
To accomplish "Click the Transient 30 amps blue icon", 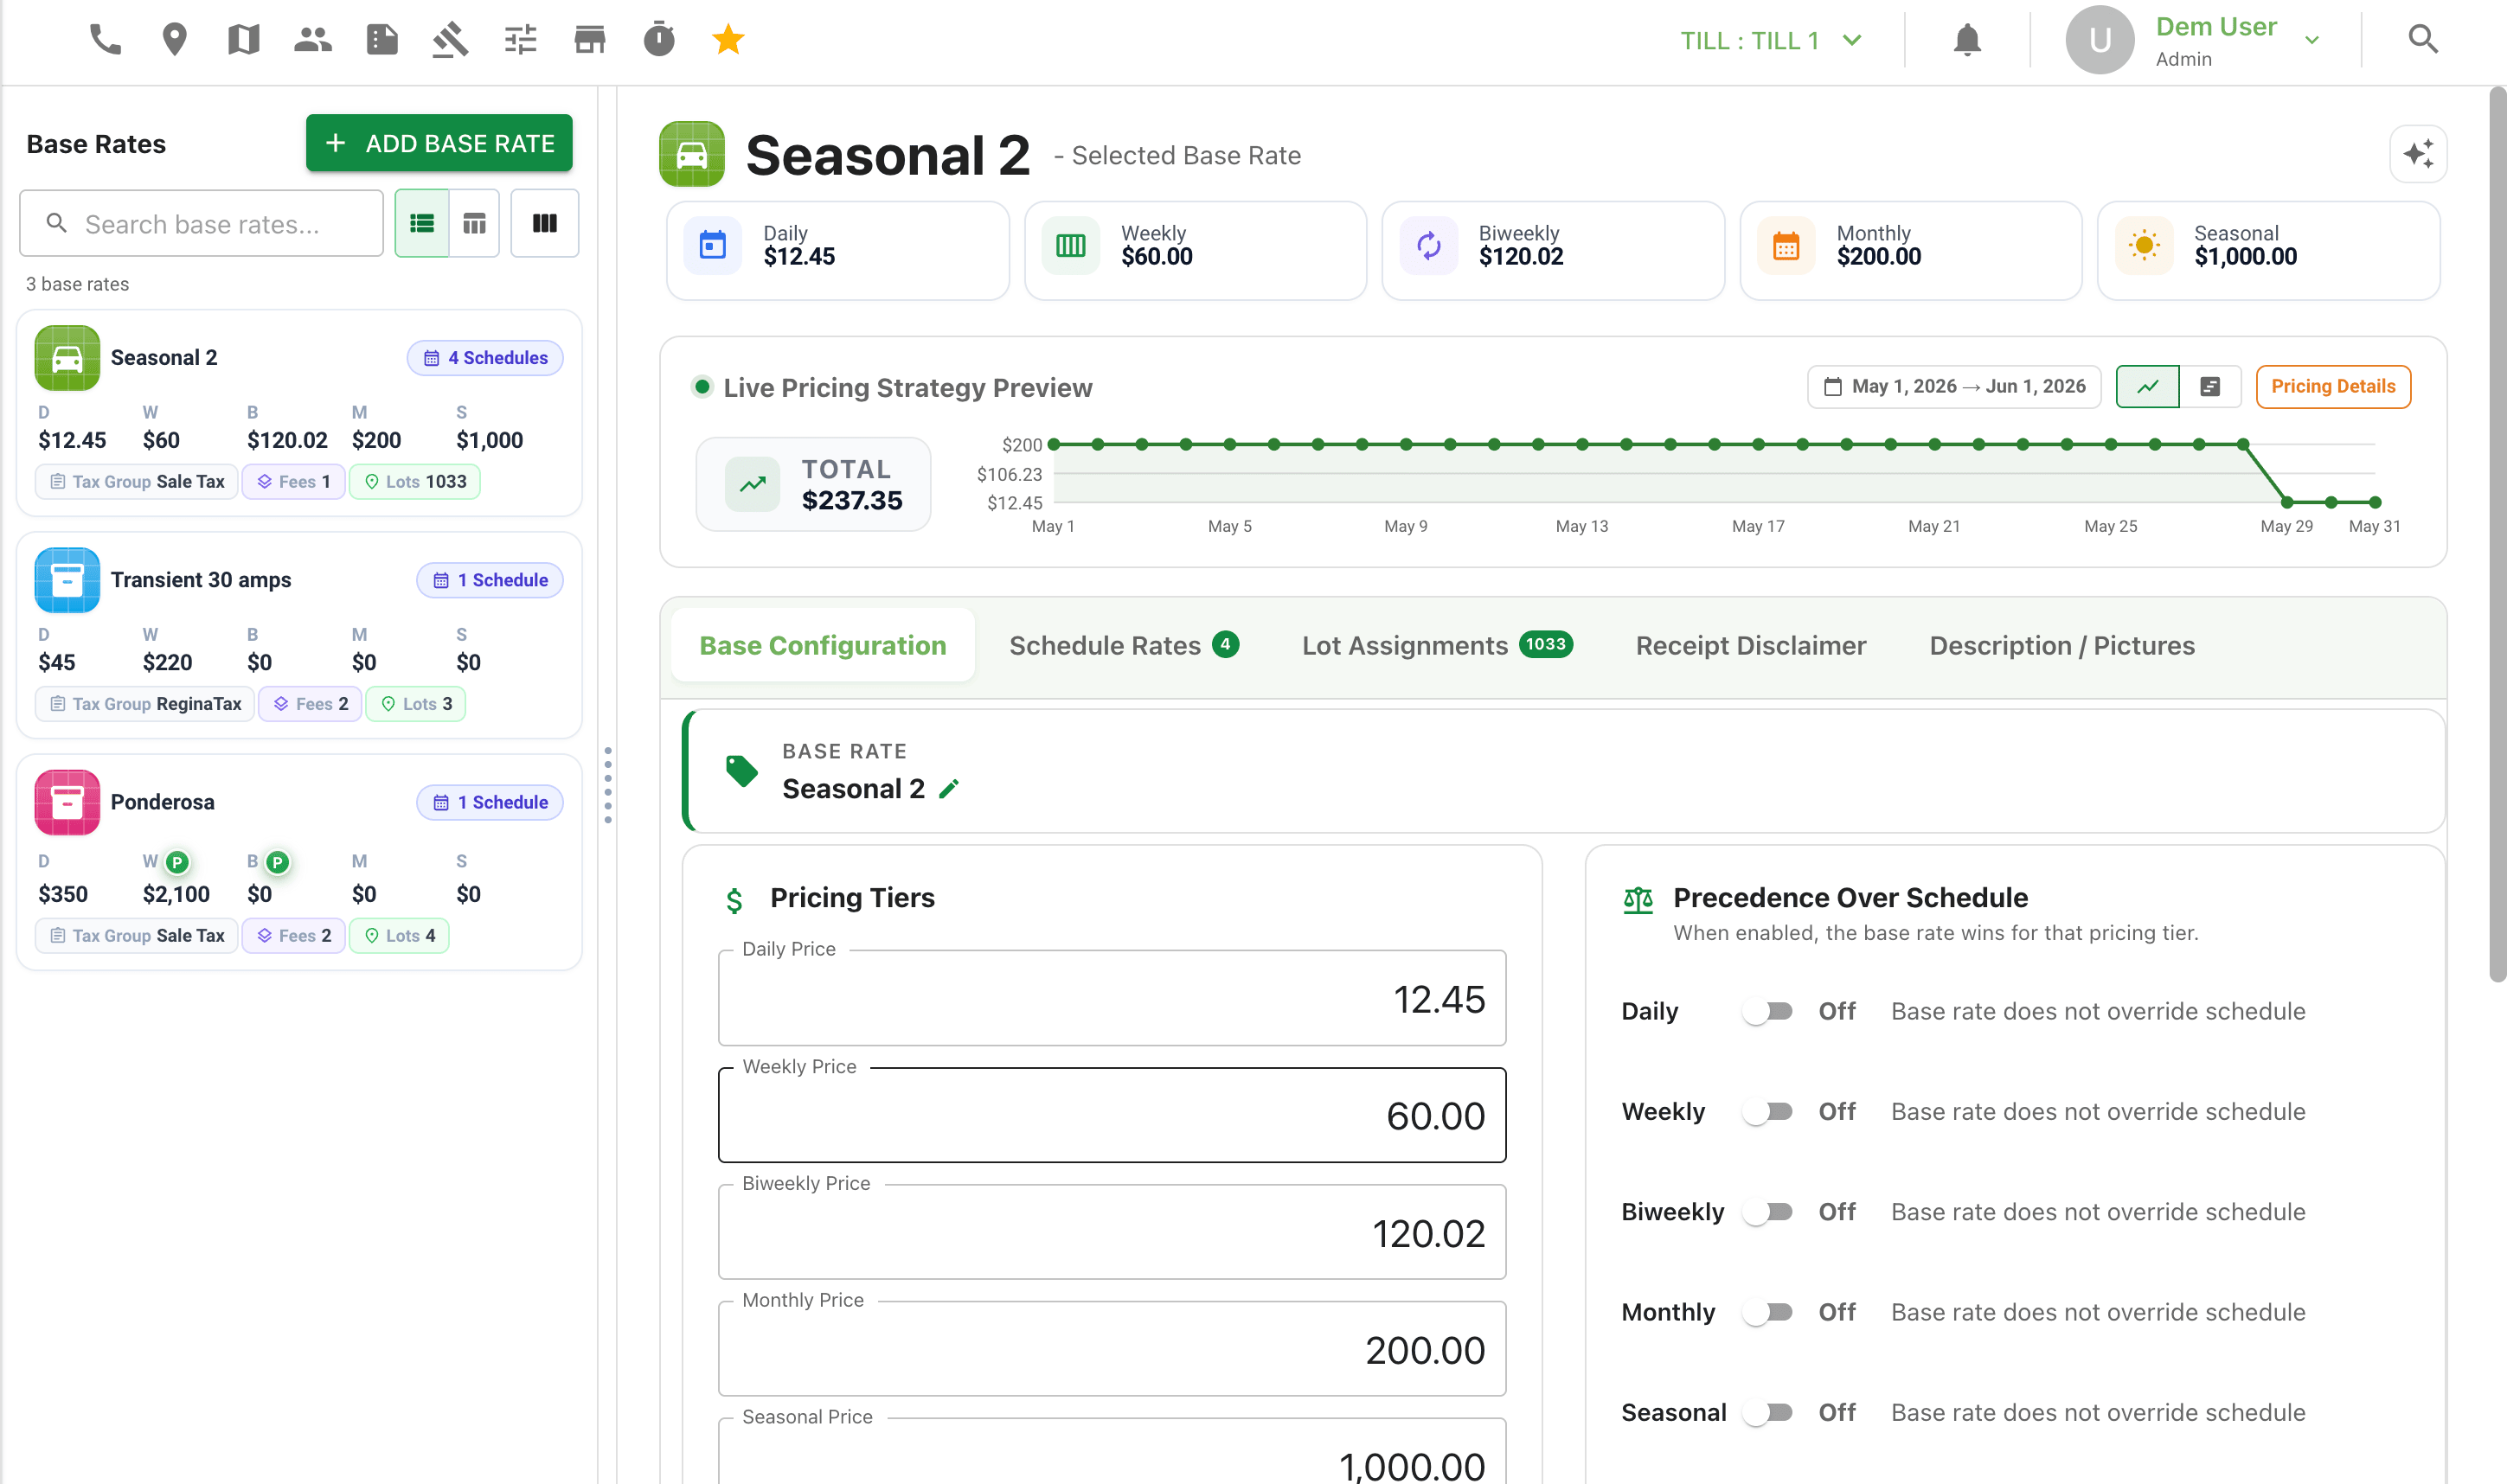I will click(x=67, y=580).
